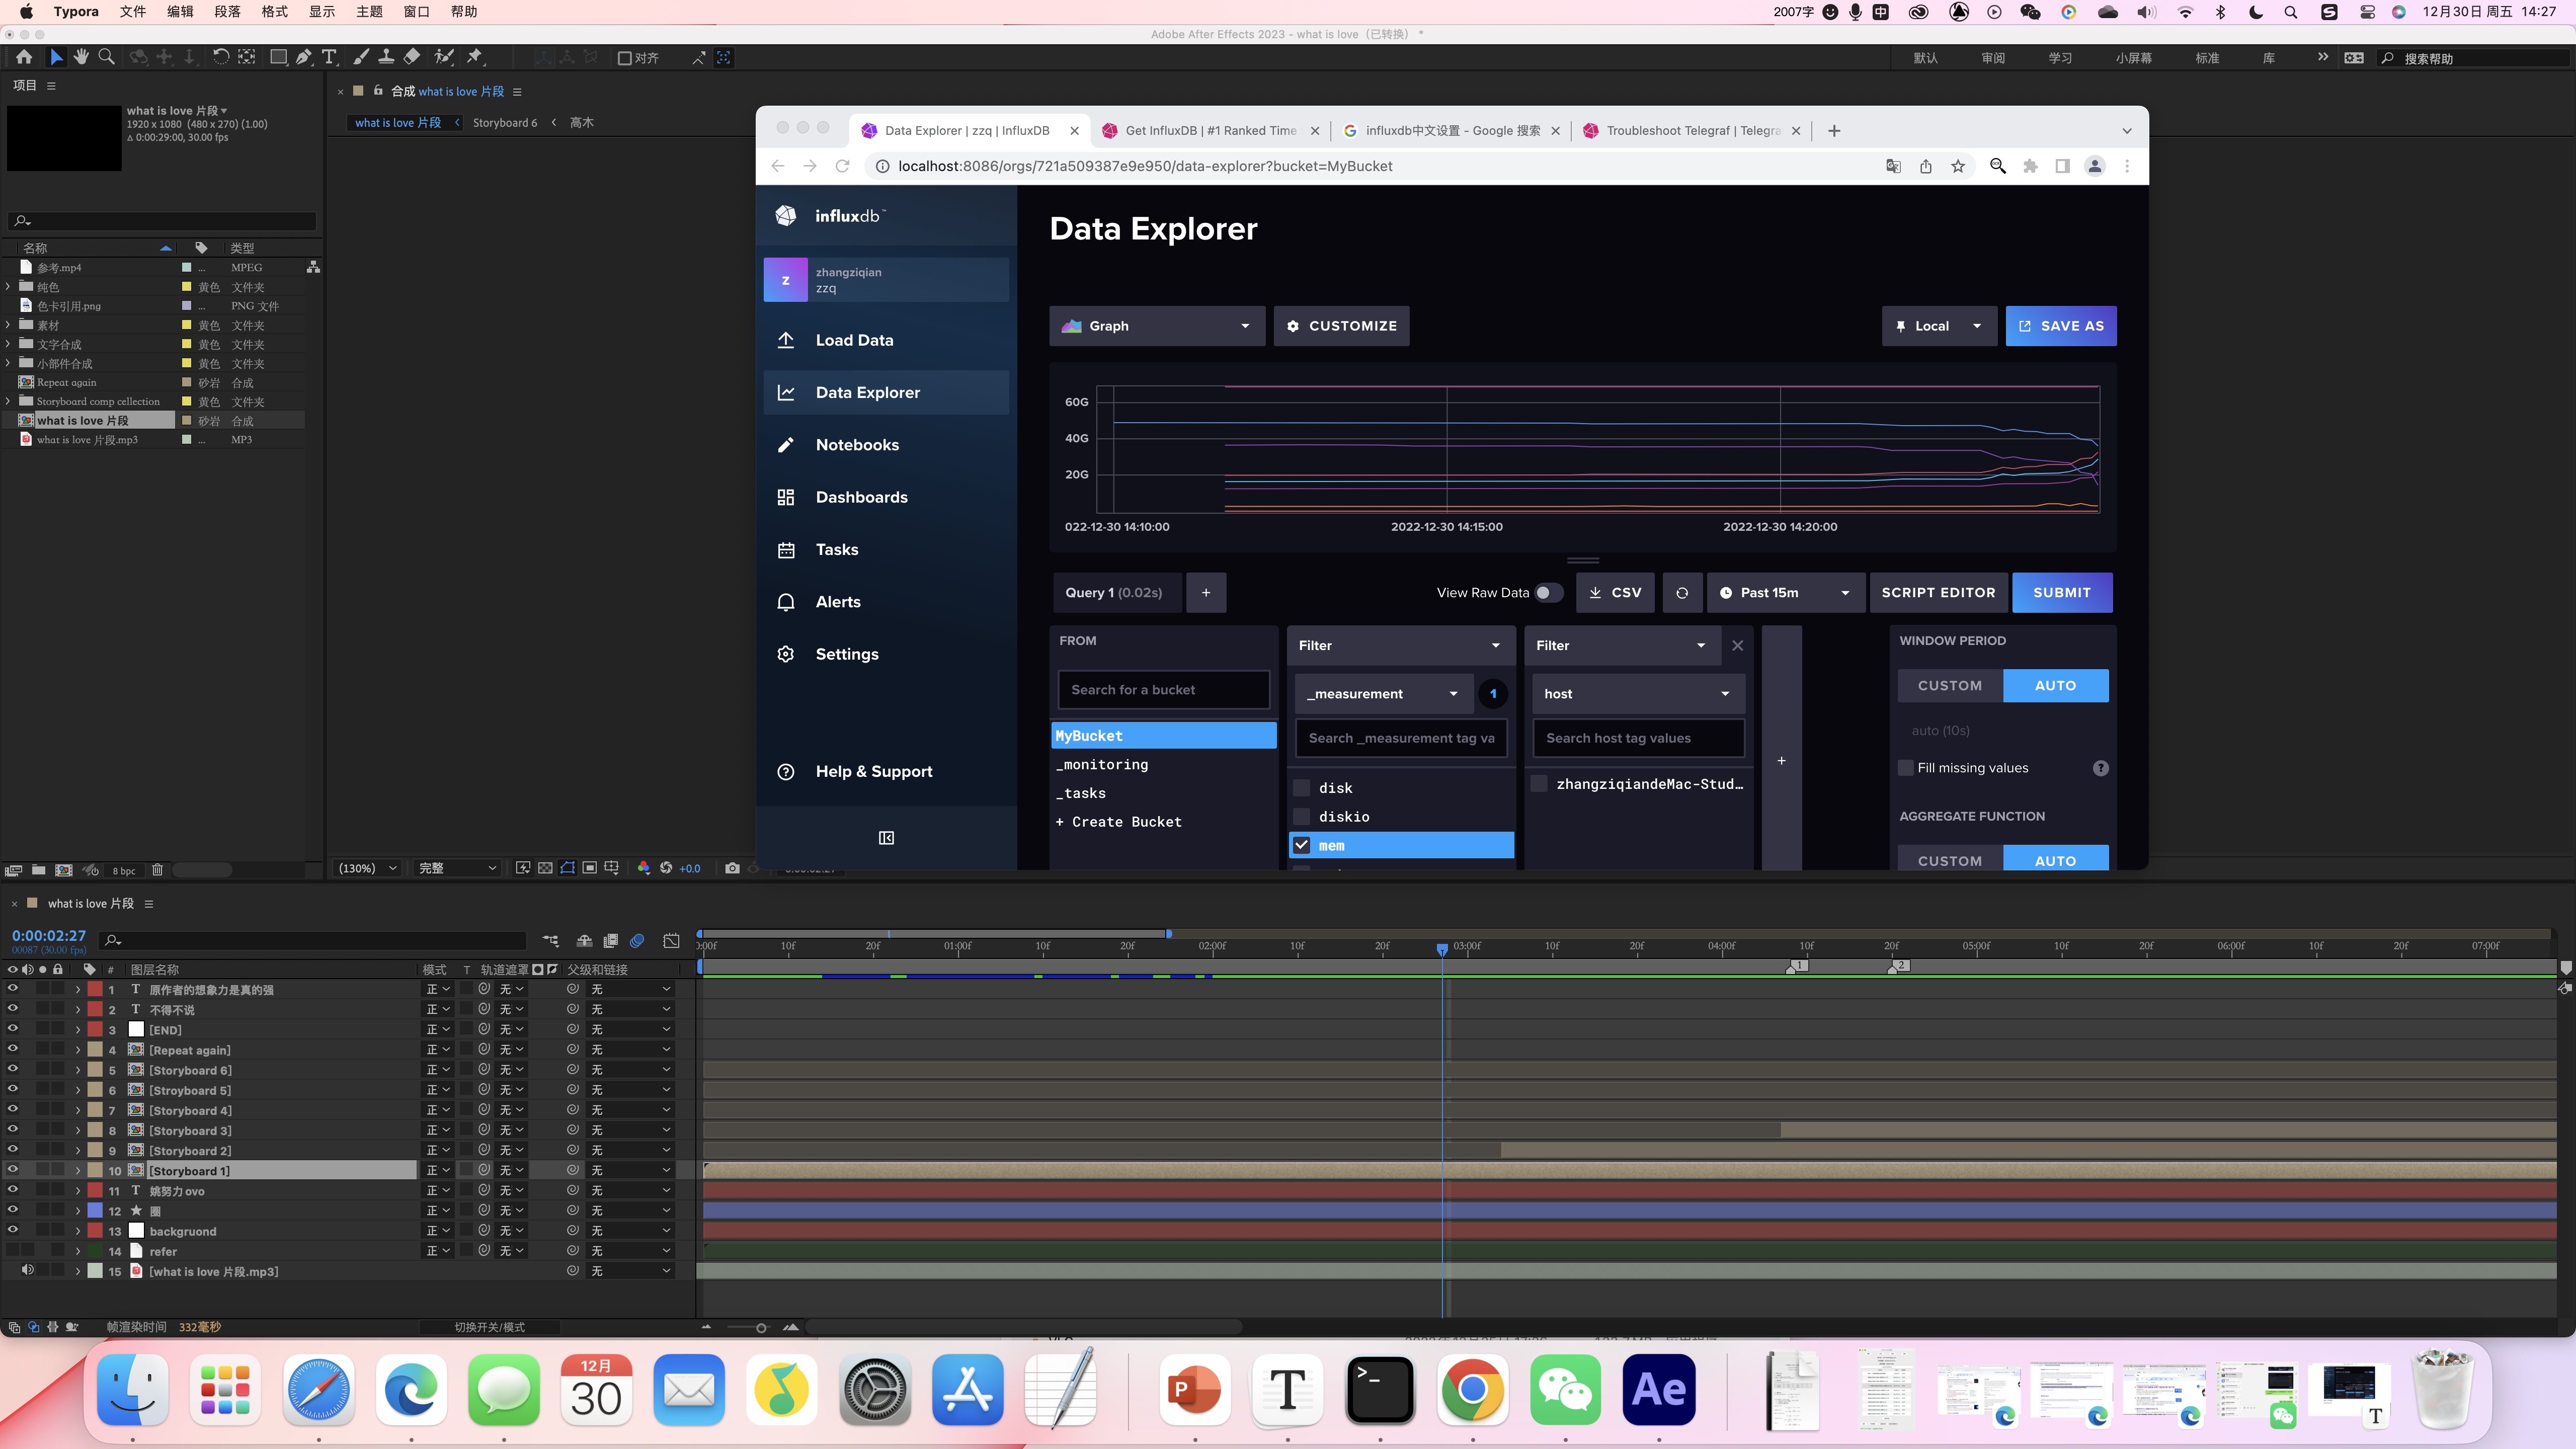The height and width of the screenshot is (1449, 2576).
Task: Open Alerts in InfluxDB sidebar
Action: click(x=837, y=602)
